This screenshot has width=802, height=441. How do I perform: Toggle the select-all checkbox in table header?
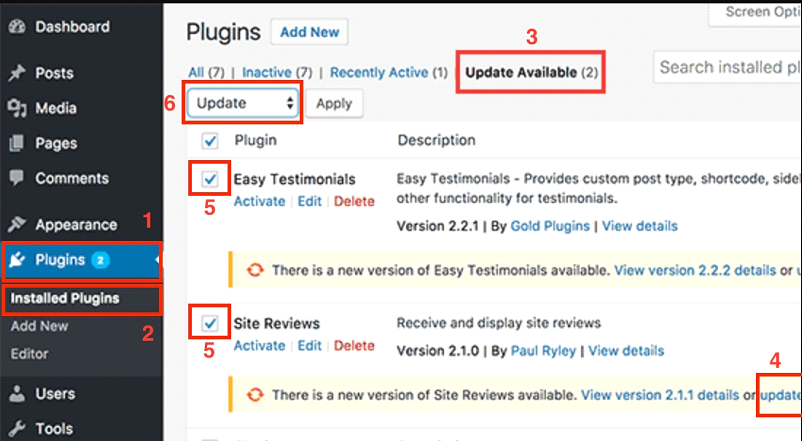click(x=210, y=141)
